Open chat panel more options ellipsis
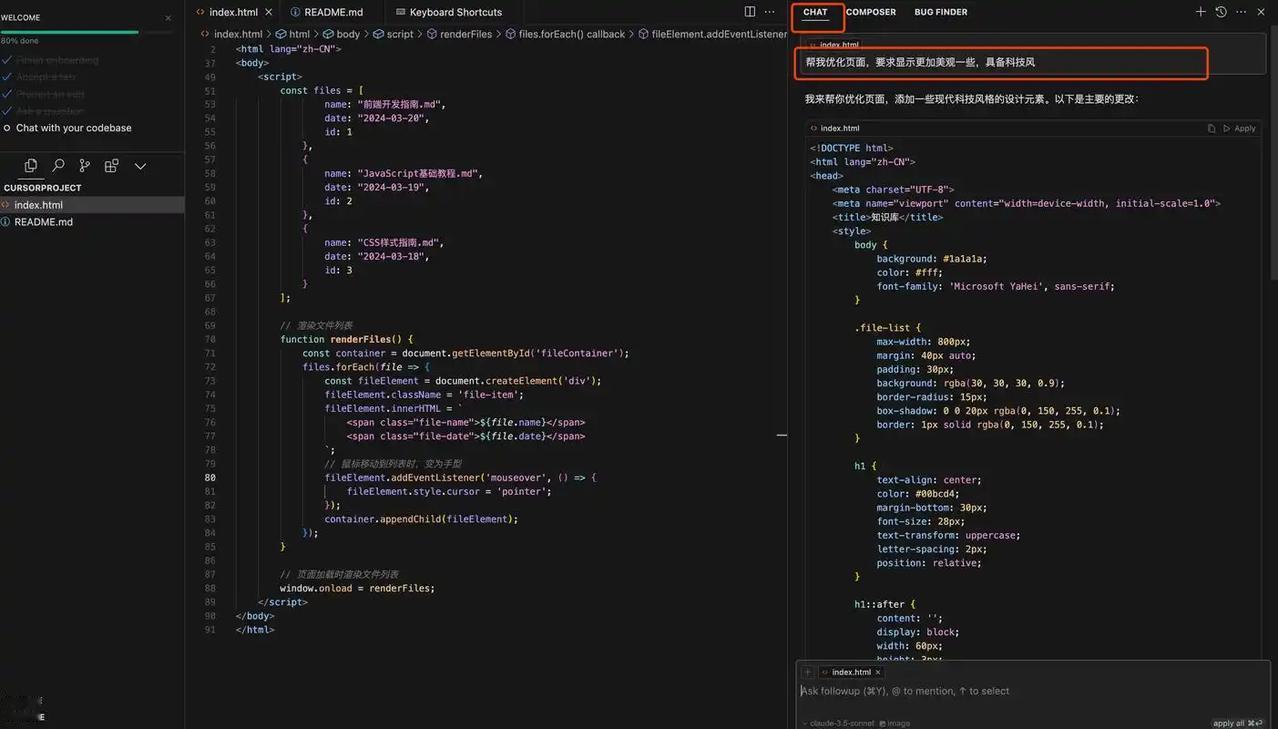The width and height of the screenshot is (1278, 729). point(1241,12)
